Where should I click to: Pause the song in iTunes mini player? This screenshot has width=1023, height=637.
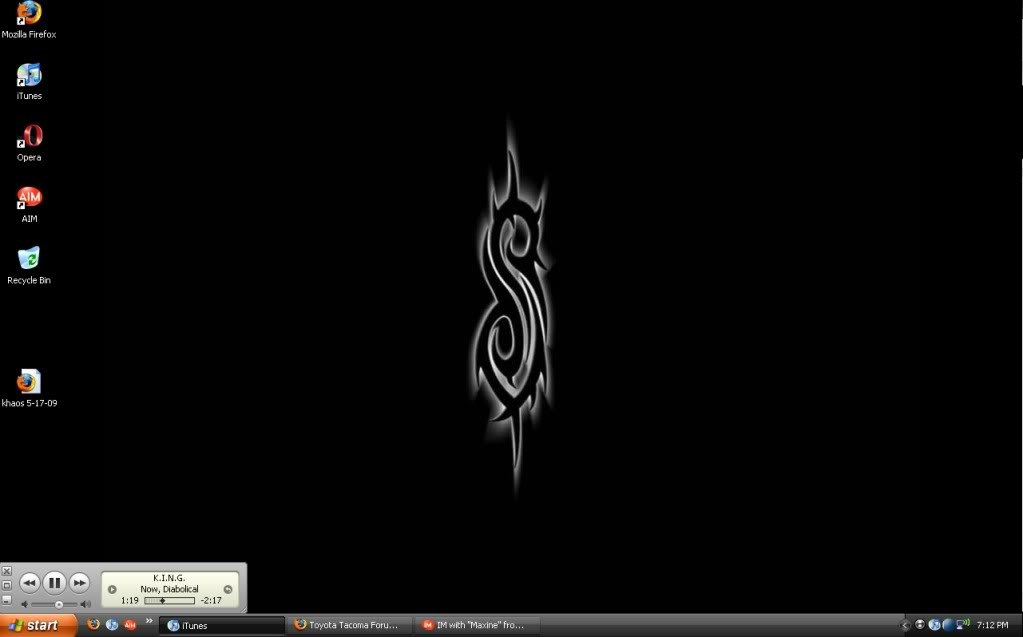click(x=55, y=583)
